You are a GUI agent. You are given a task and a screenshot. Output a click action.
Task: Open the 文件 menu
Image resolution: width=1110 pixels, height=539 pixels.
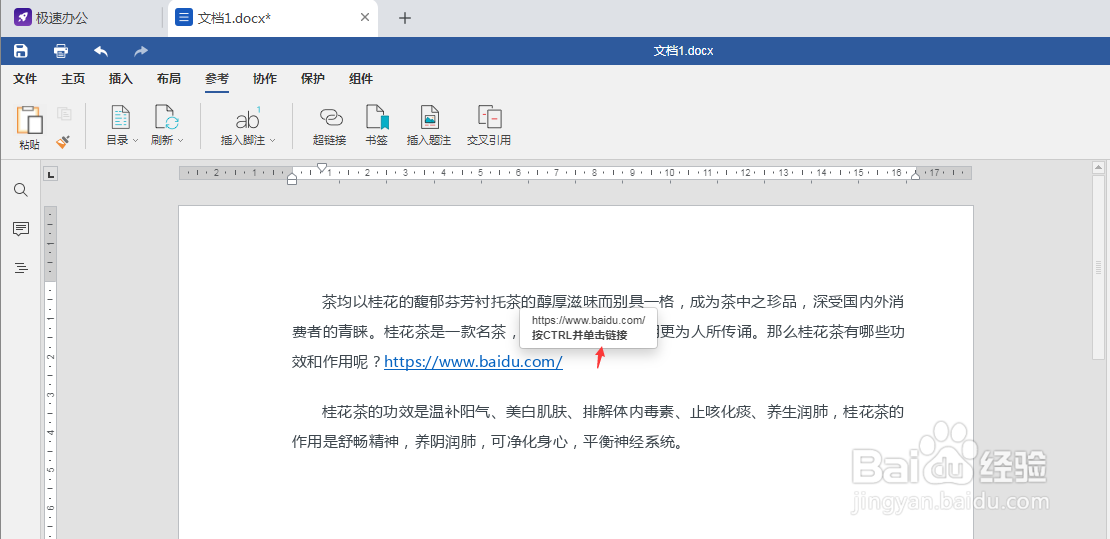pos(25,79)
